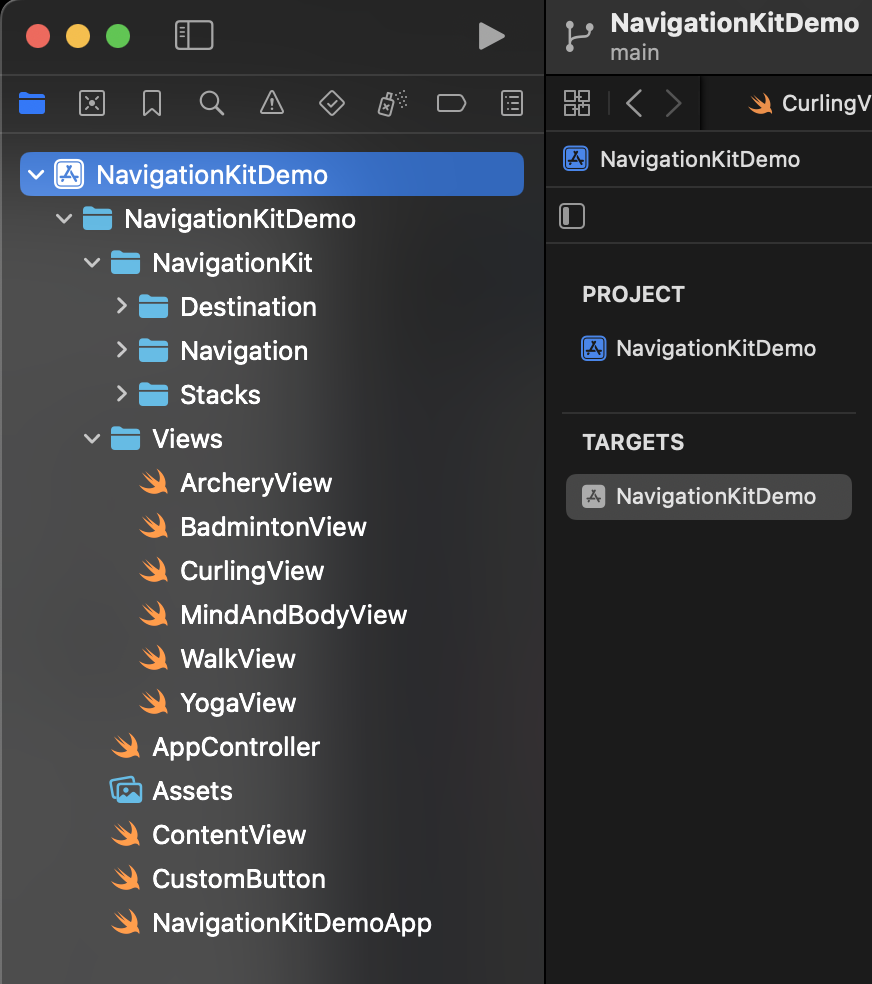
Task: Expand the Navigation folder
Action: [x=122, y=350]
